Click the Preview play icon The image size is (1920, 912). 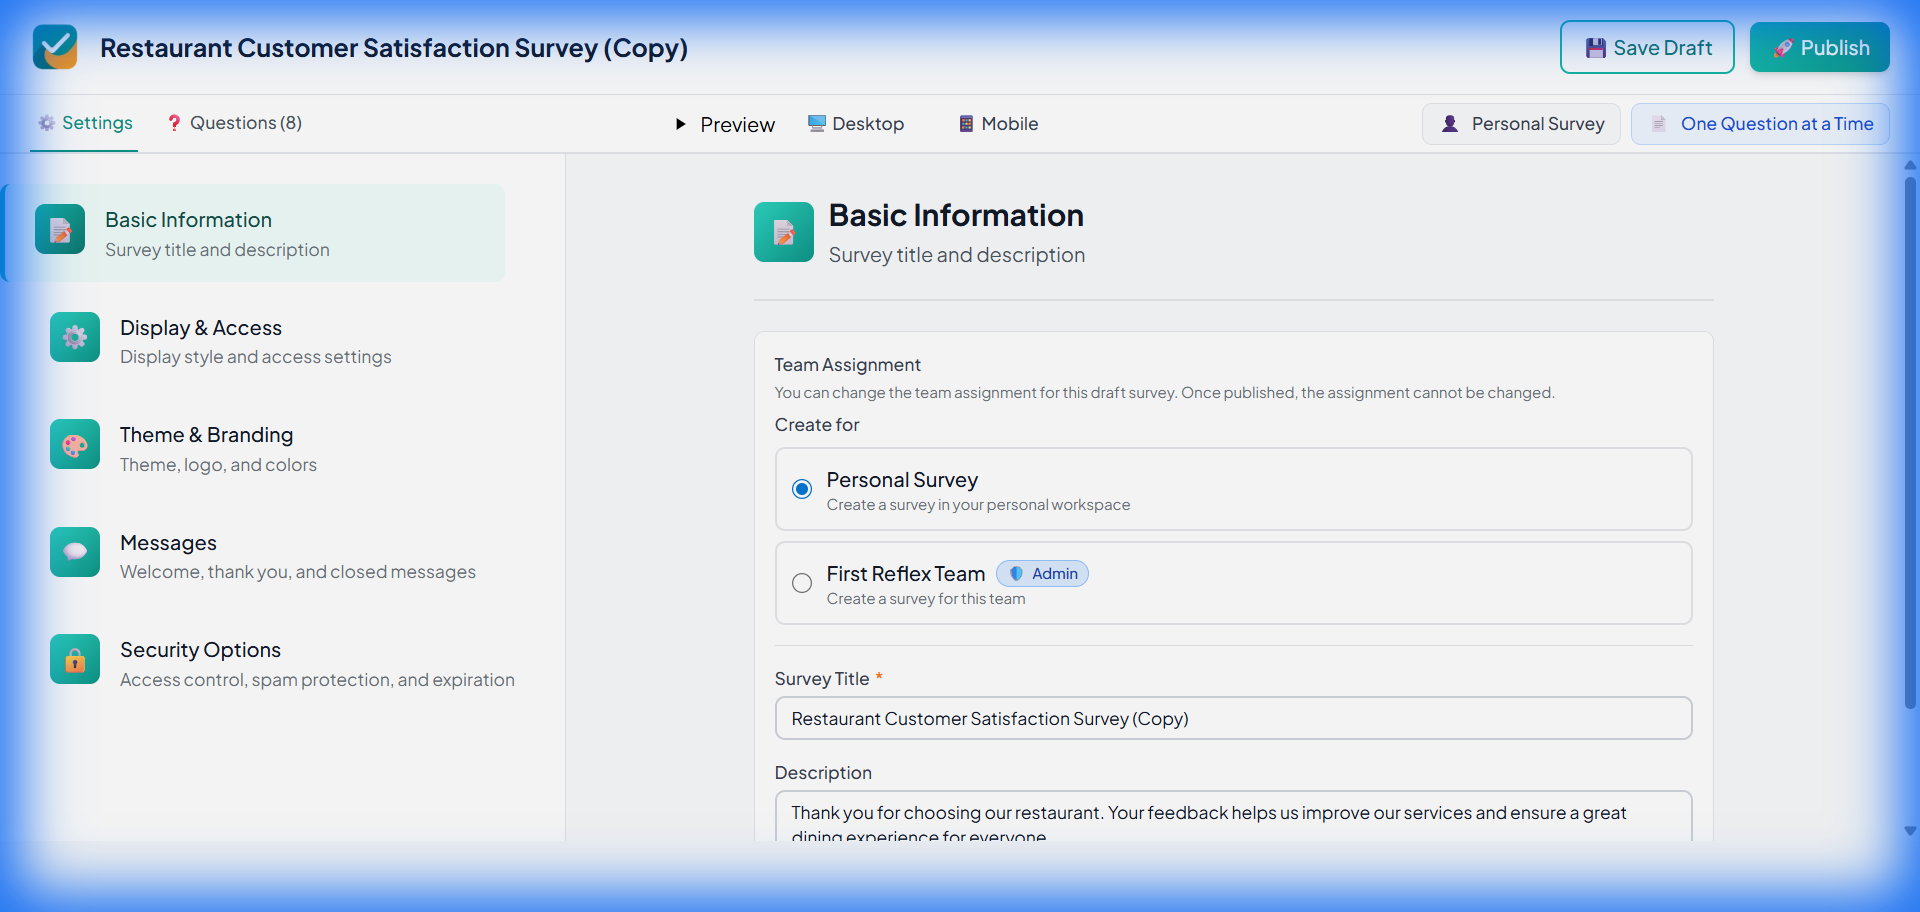click(x=682, y=124)
